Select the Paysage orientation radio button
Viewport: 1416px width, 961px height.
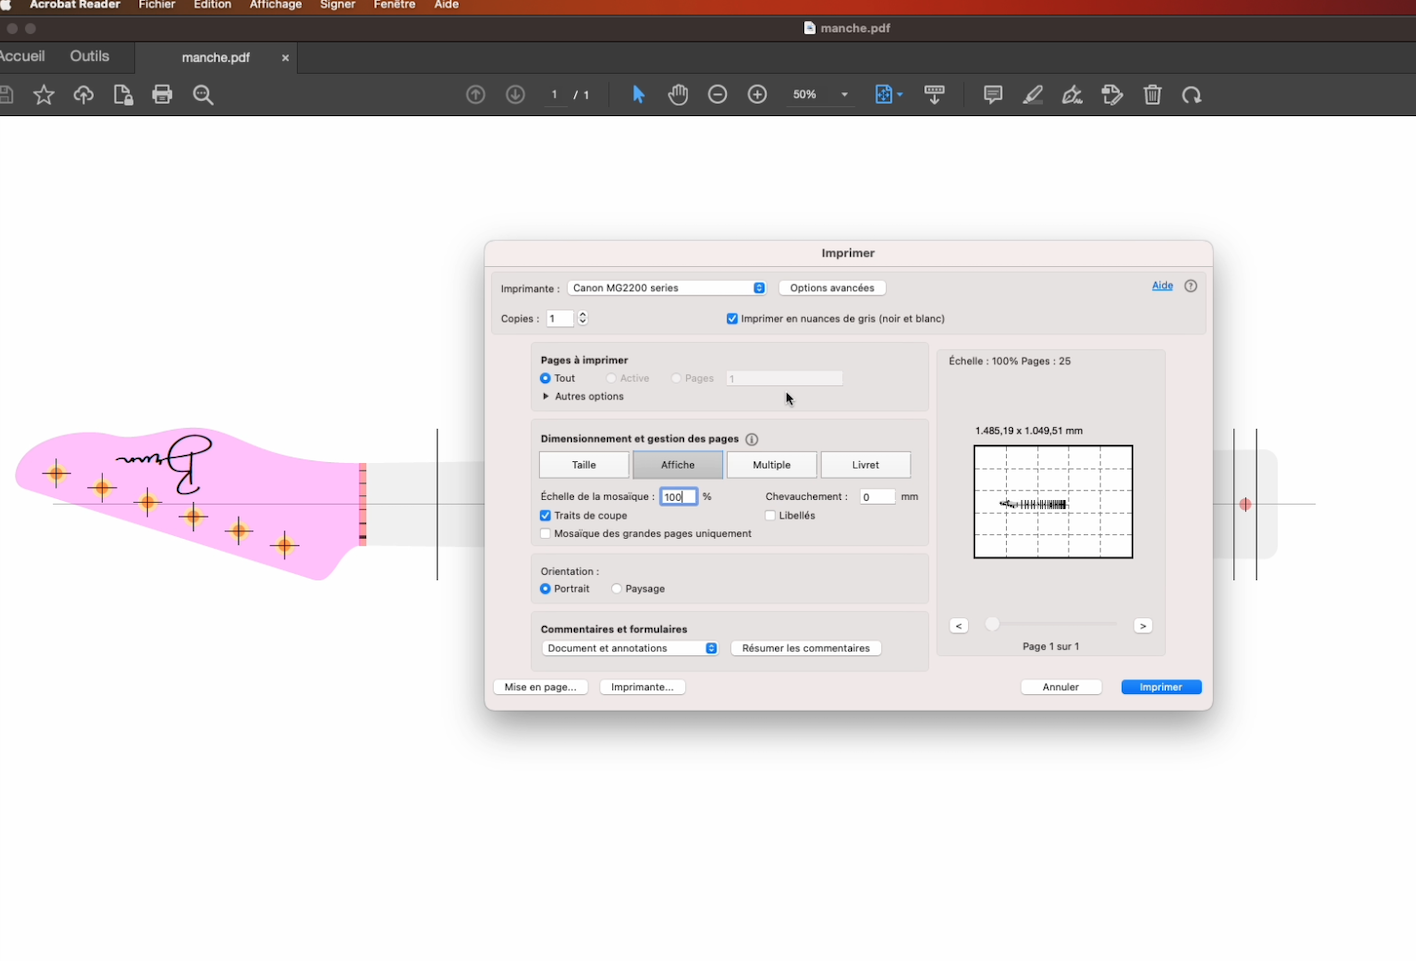click(x=617, y=589)
